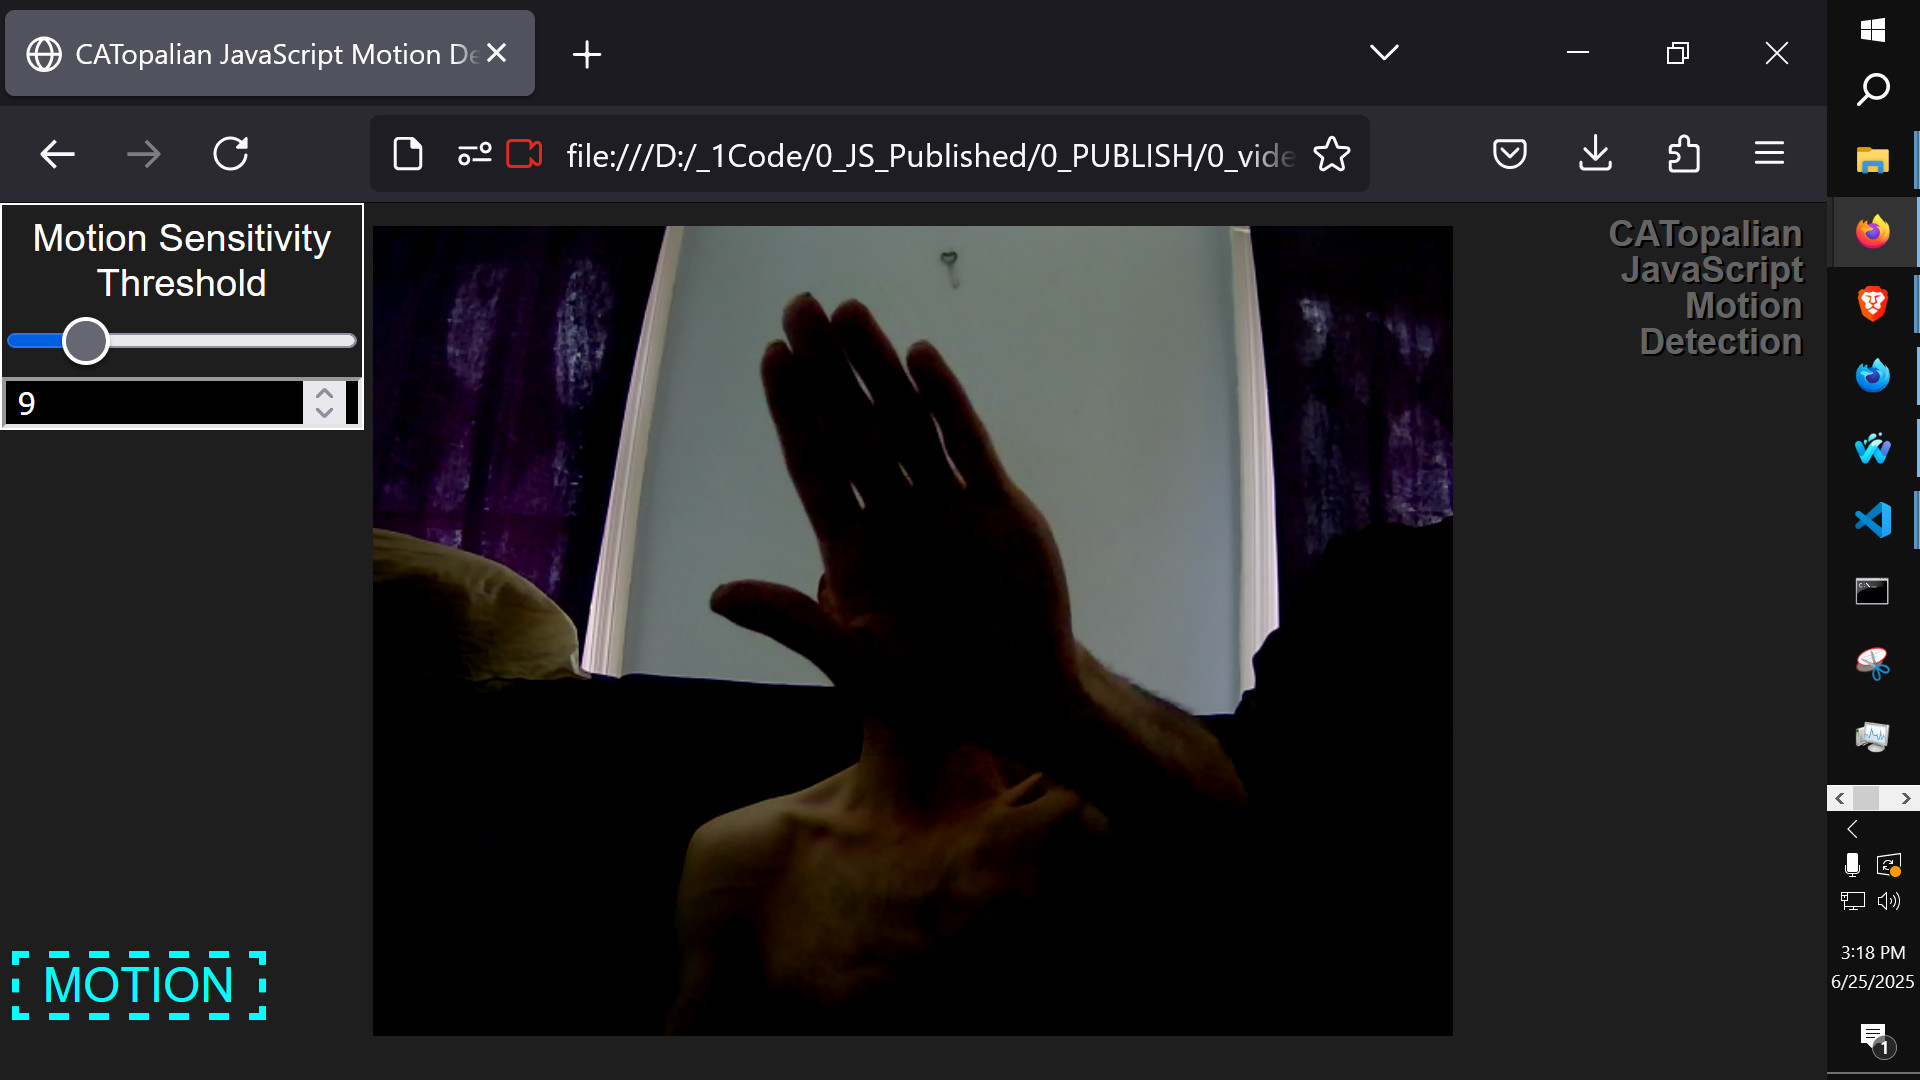Screen dimensions: 1920x1080
Task: Click the browser forward arrow
Action: [x=144, y=154]
